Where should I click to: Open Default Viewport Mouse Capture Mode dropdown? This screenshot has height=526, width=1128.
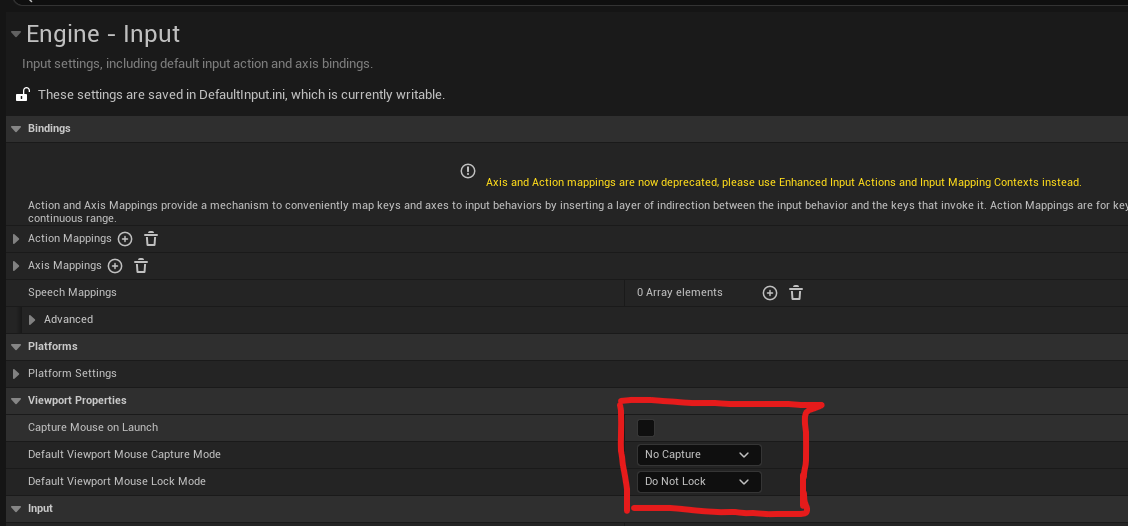pos(698,455)
